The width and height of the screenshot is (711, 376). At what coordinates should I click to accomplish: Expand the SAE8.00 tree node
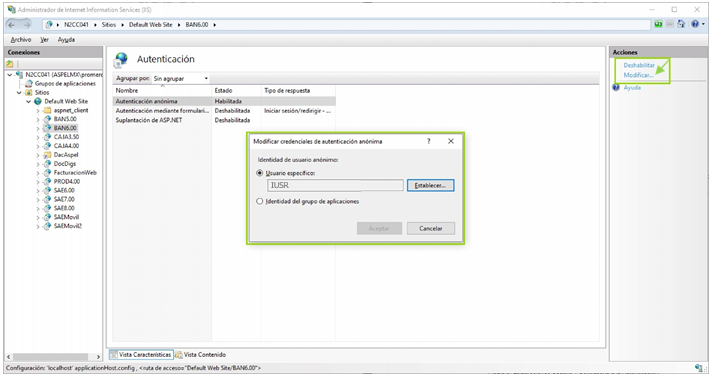38,208
